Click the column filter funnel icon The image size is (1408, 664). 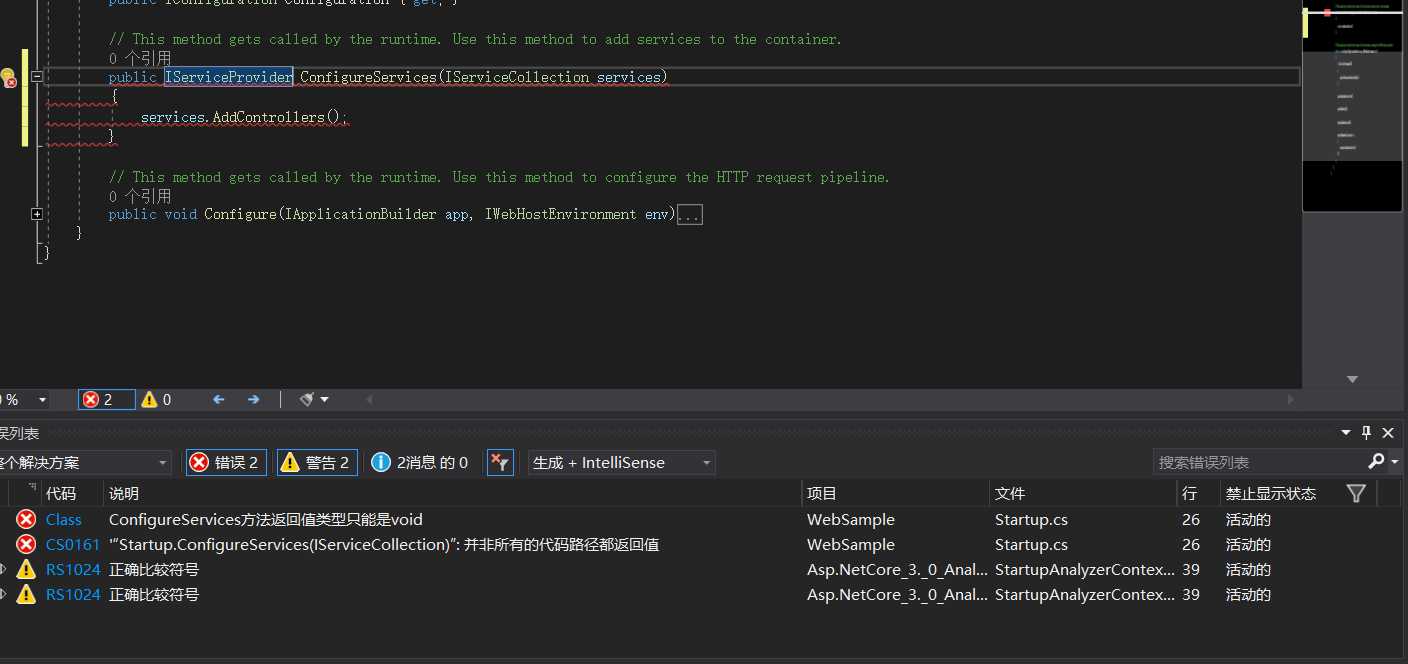coord(1356,493)
